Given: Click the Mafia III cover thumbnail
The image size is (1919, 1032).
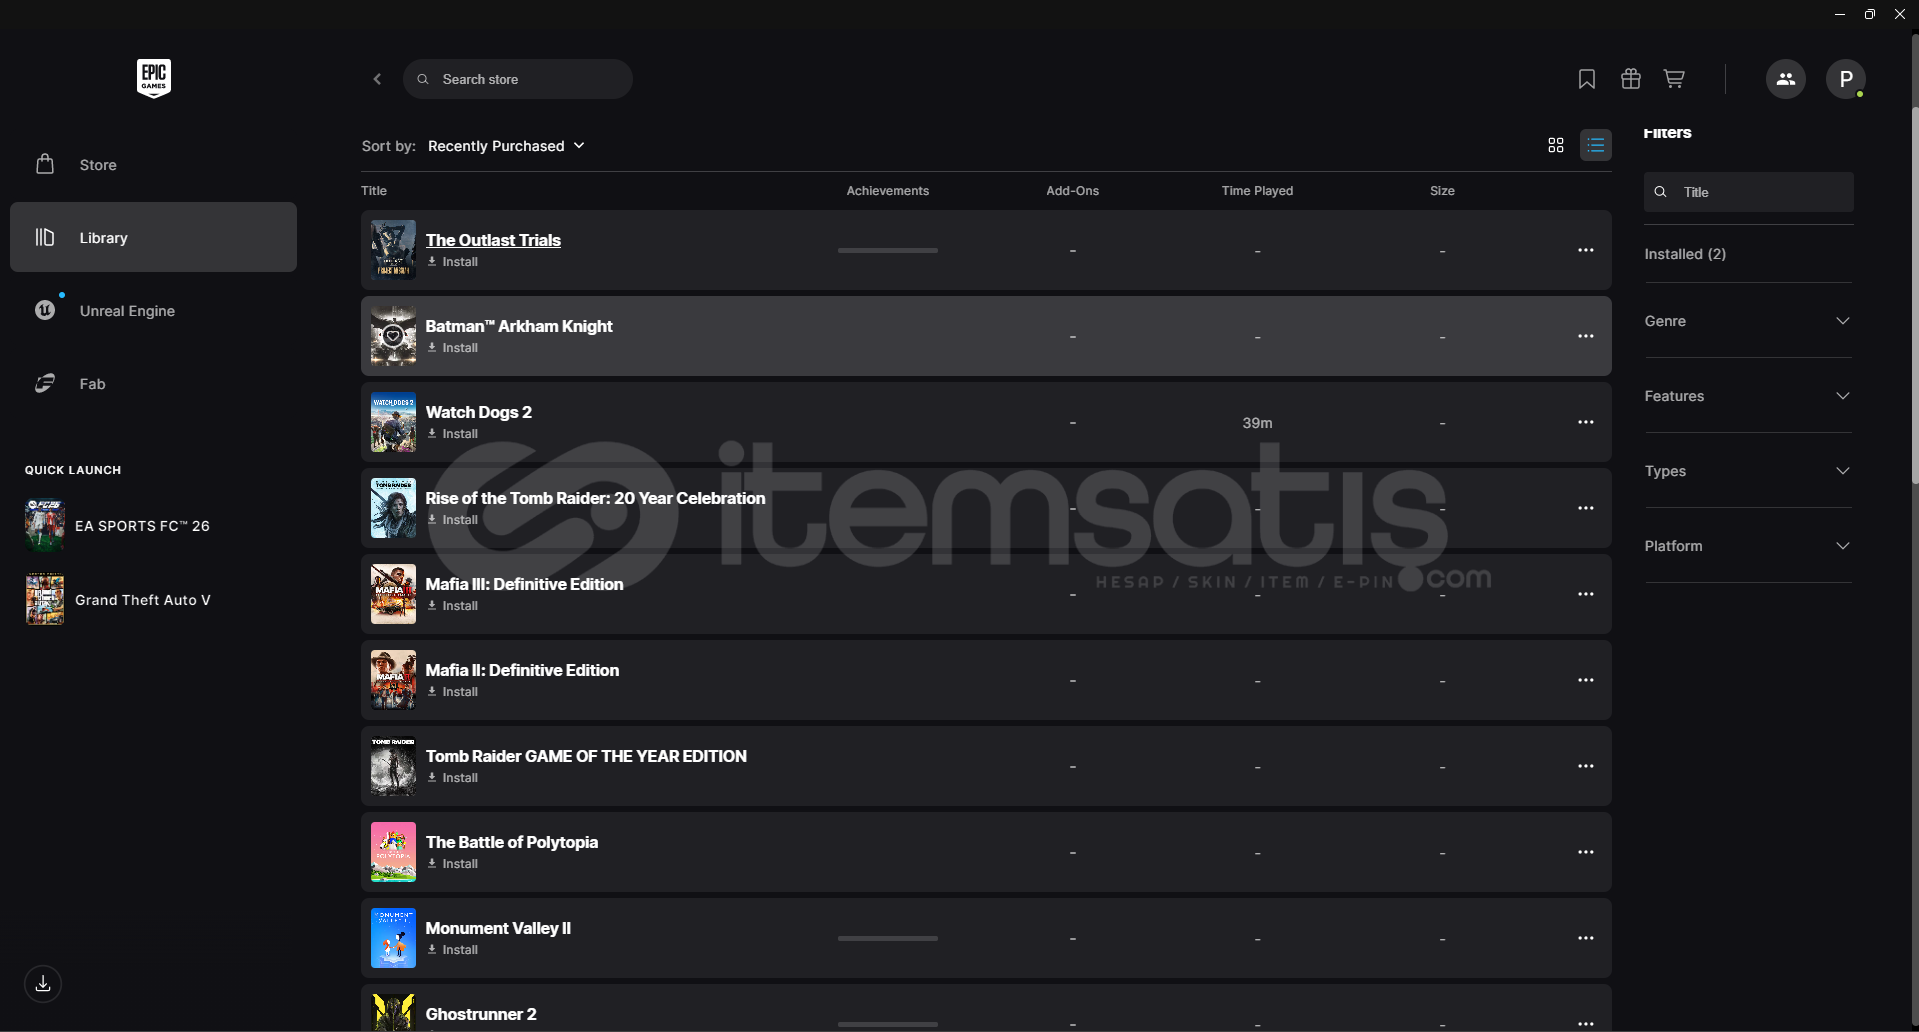Looking at the screenshot, I should click(x=393, y=594).
